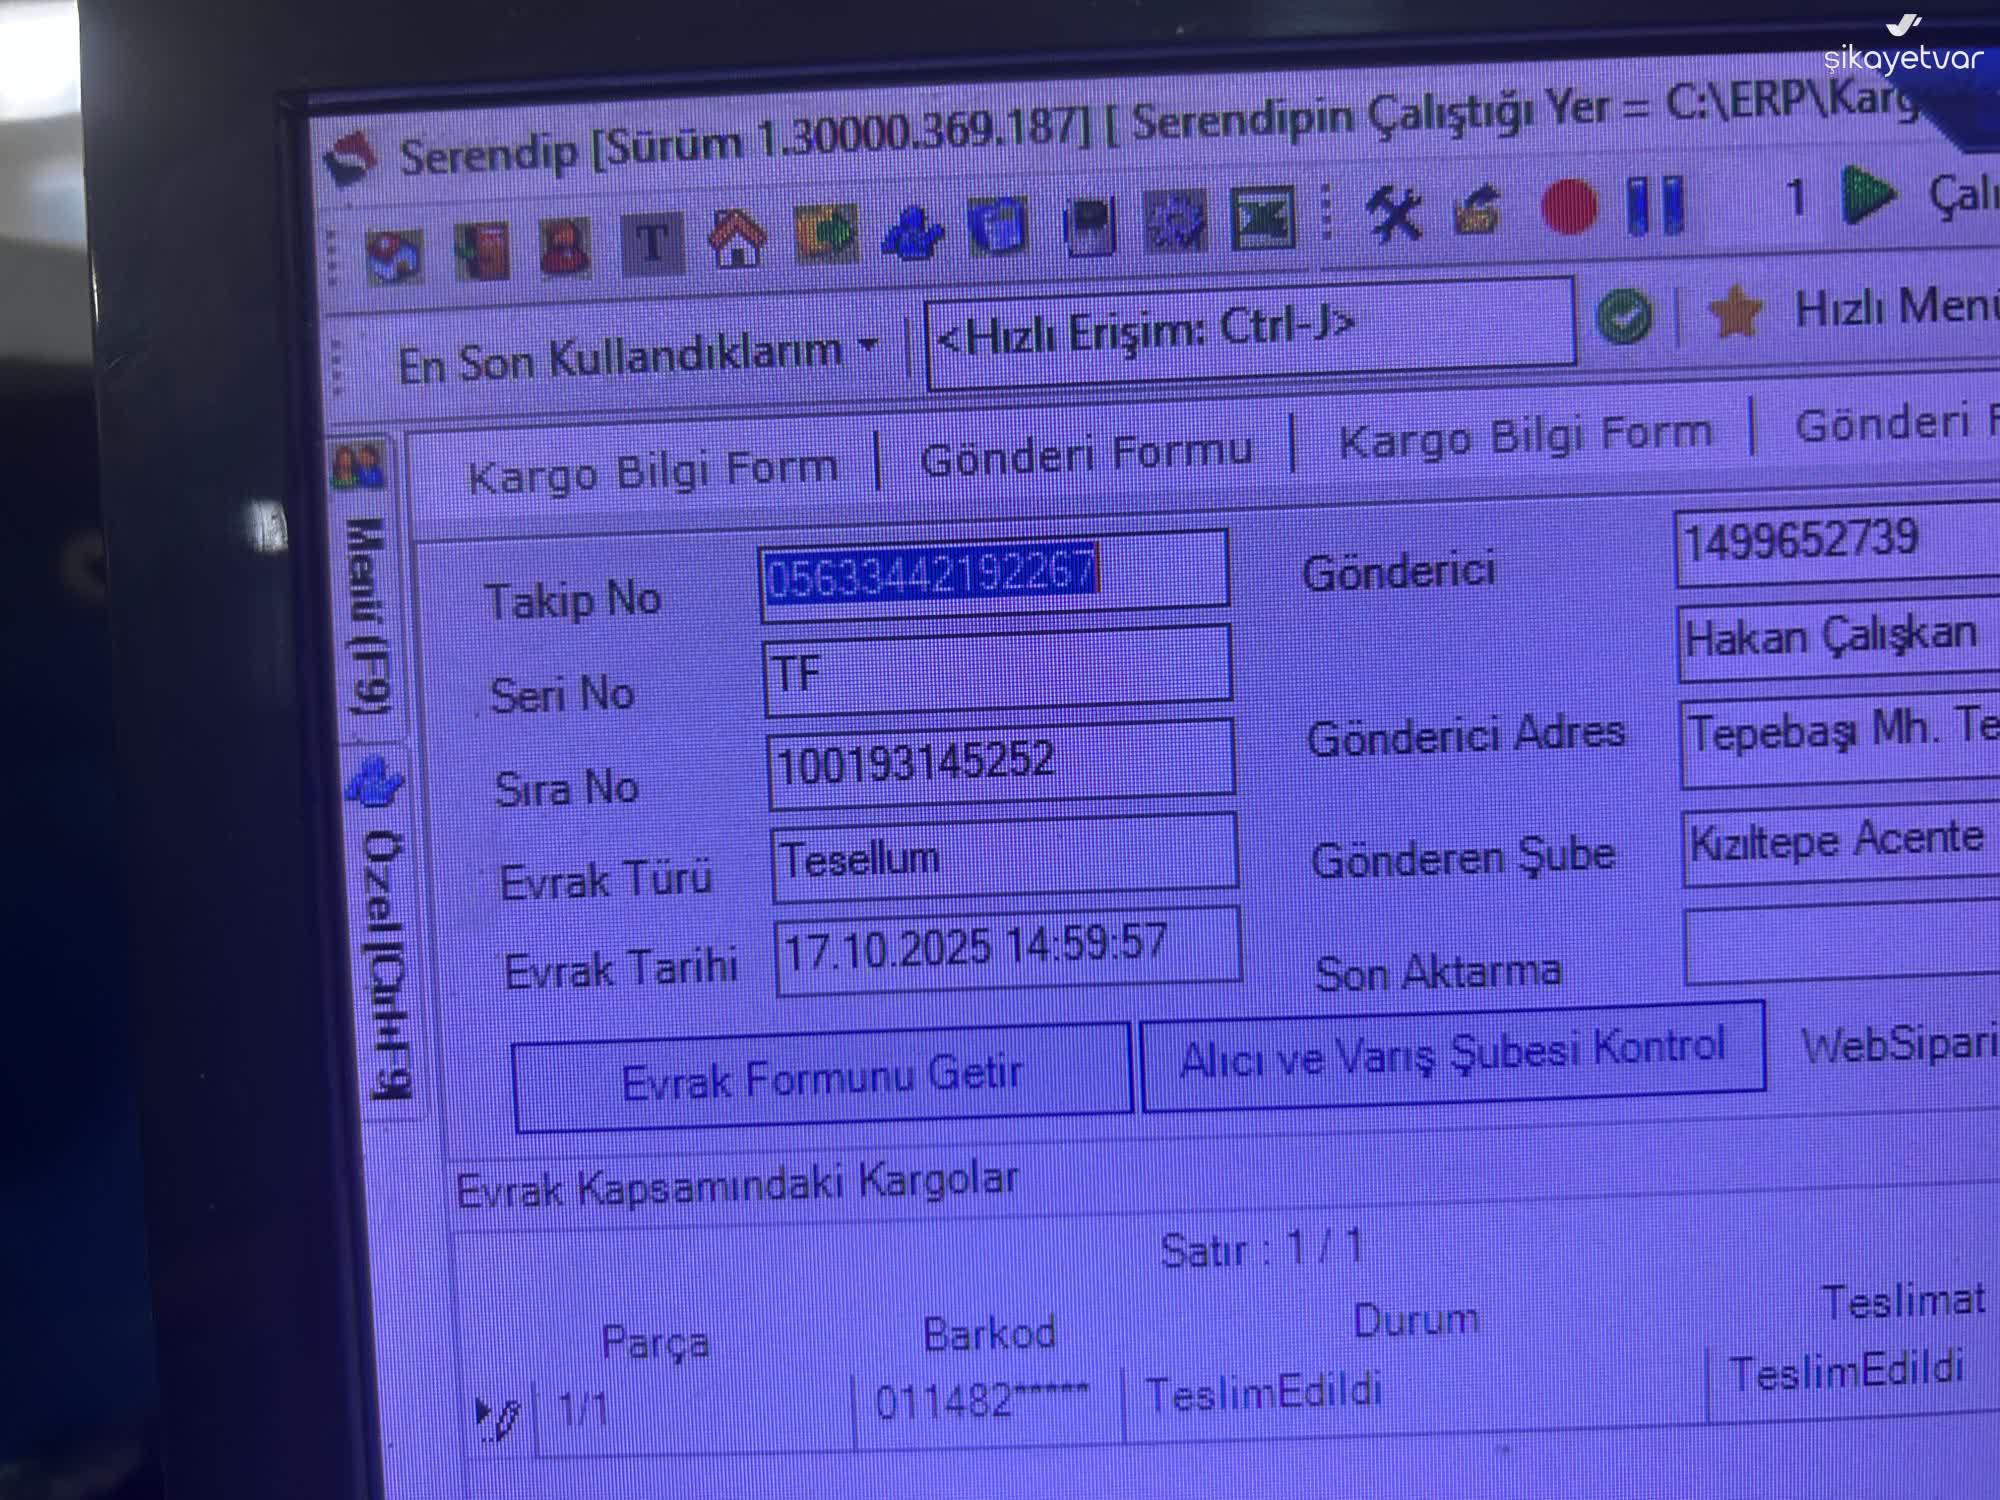This screenshot has height=1500, width=2000.
Task: Click the blue icon above the Özel sidebar tab
Action: point(374,781)
